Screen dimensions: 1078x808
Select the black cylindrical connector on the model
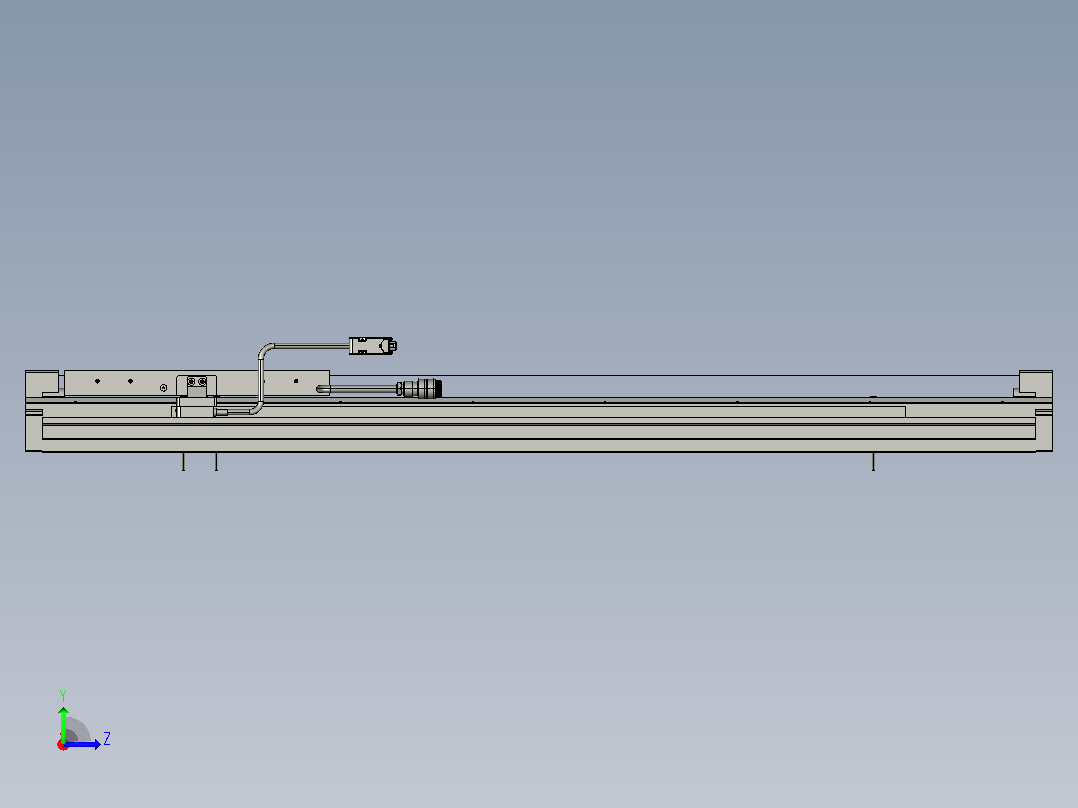click(x=419, y=389)
